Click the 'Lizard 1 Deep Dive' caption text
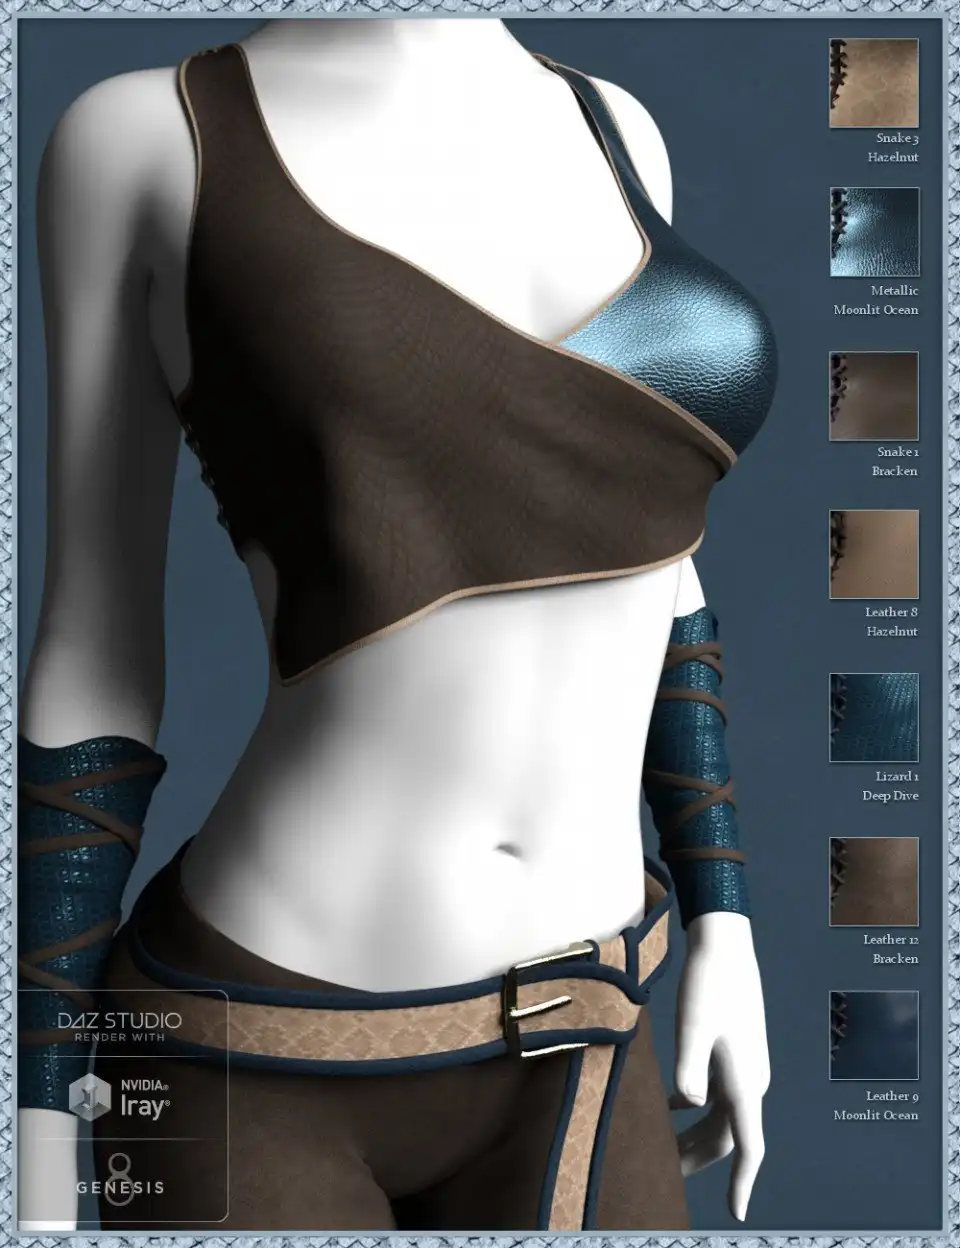Viewport: 960px width, 1248px height. 890,786
